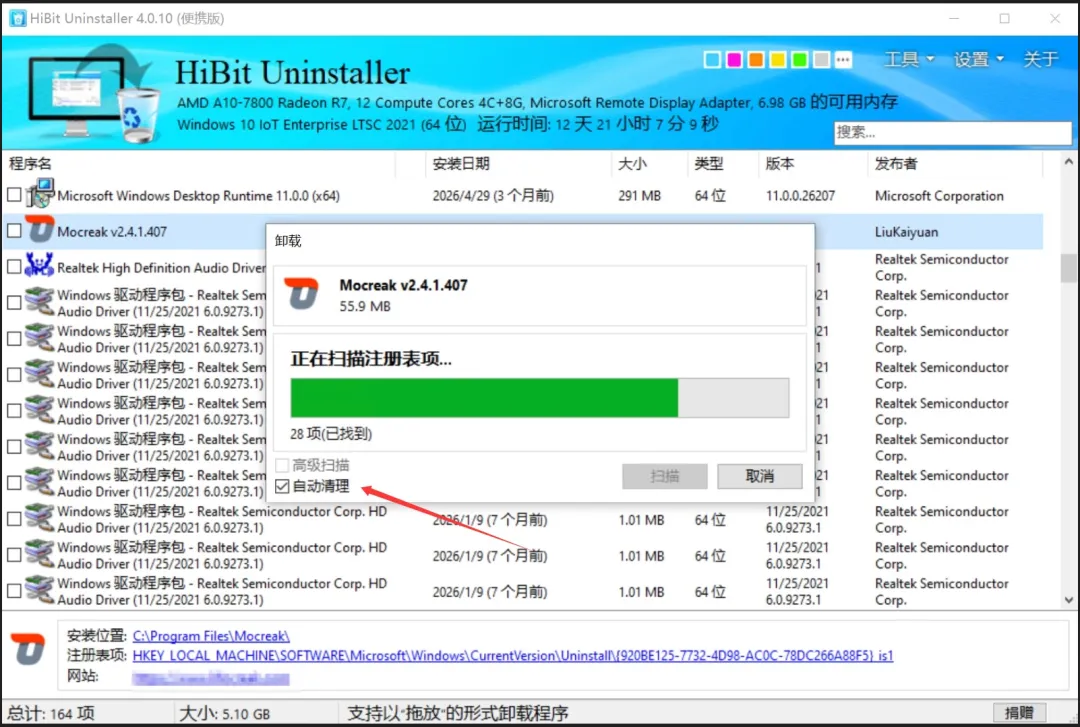Click the 28 项(已找到) text in the dialog

point(331,433)
